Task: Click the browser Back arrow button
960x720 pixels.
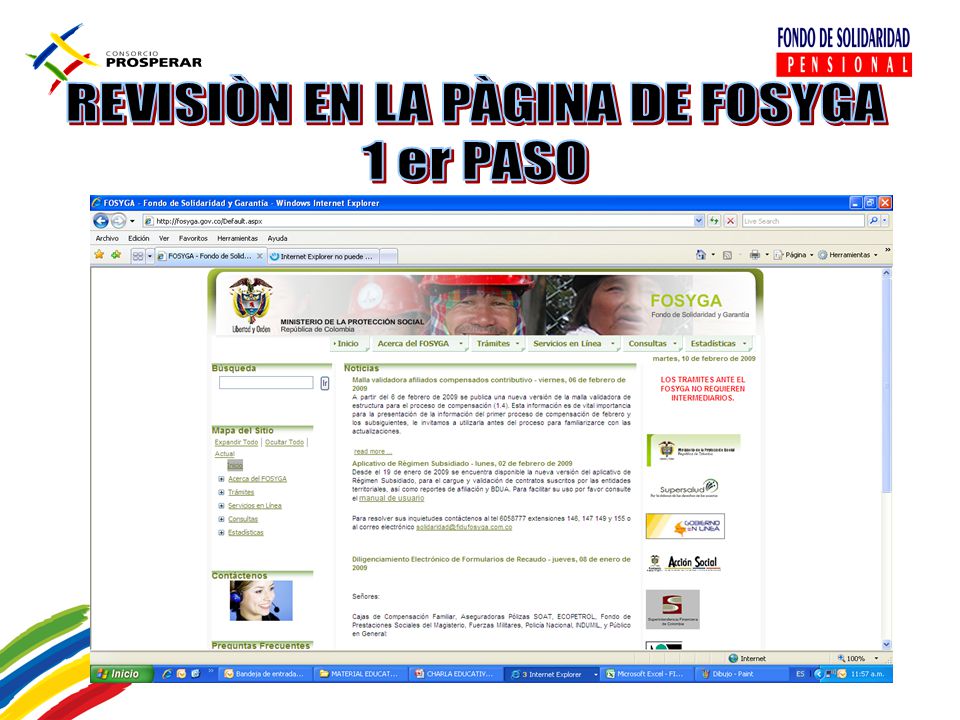Action: (x=100, y=221)
